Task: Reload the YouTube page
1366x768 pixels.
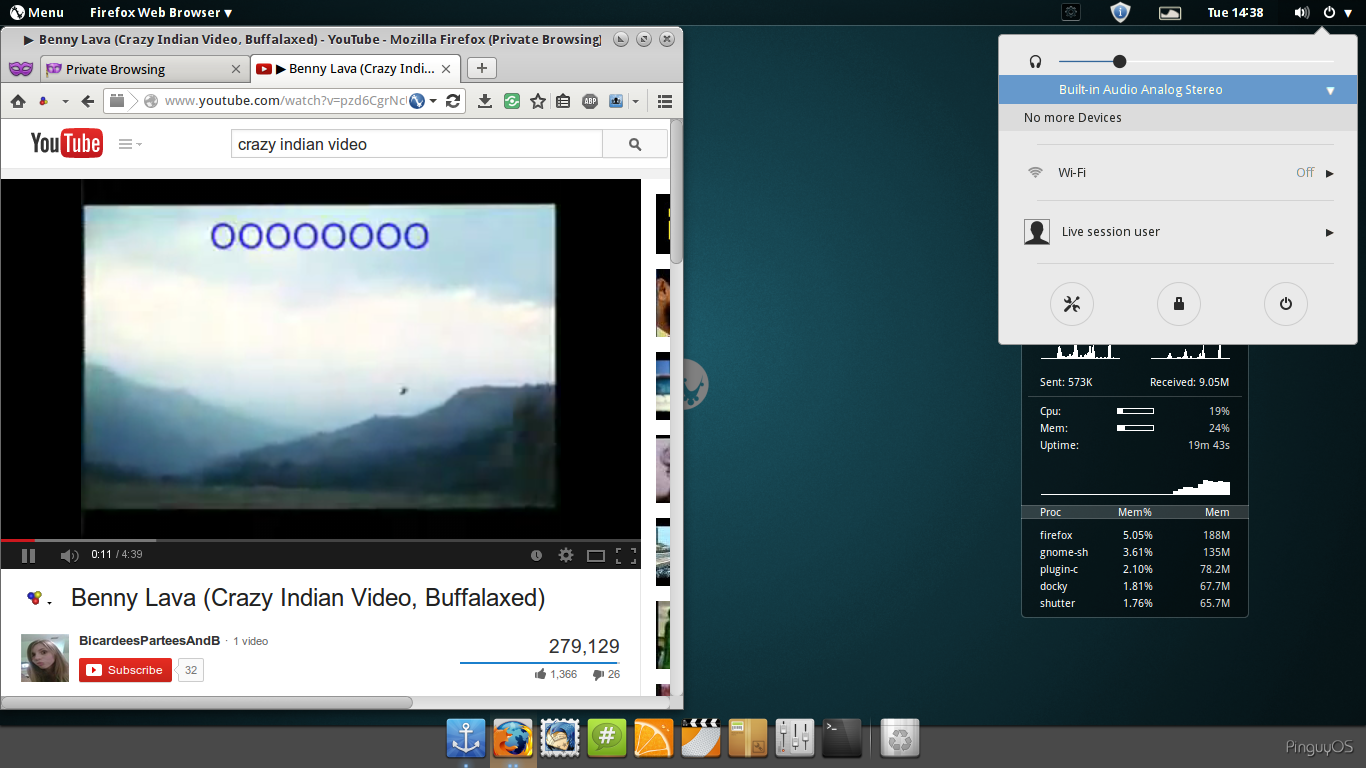Action: pos(453,101)
